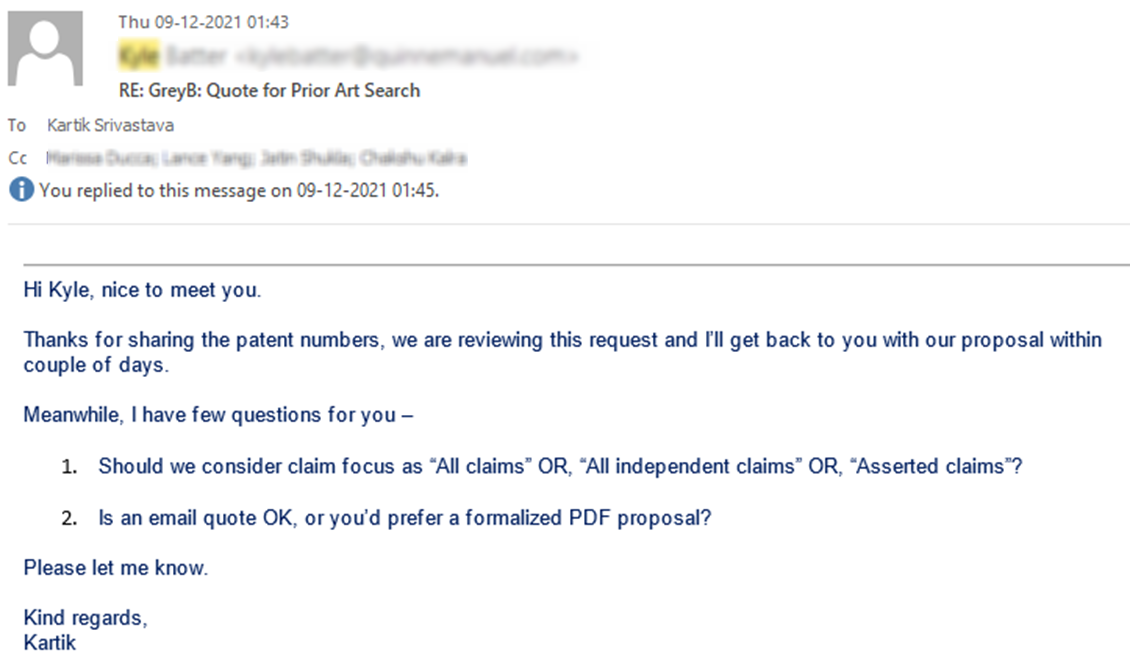Click the highlighted yellow sender name Kyle
This screenshot has width=1130, height=667.
tap(138, 55)
